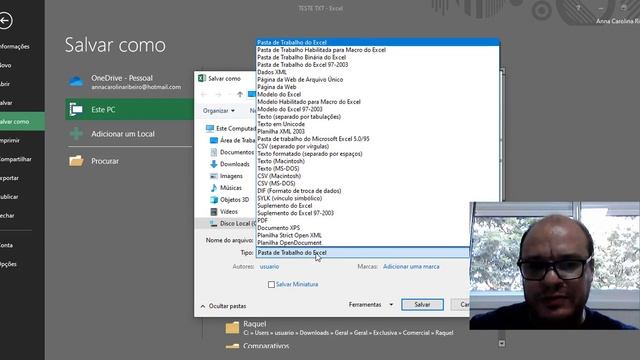Collapse folders with Ocultar pastas
Image resolution: width=640 pixels, height=360 pixels.
[223, 306]
